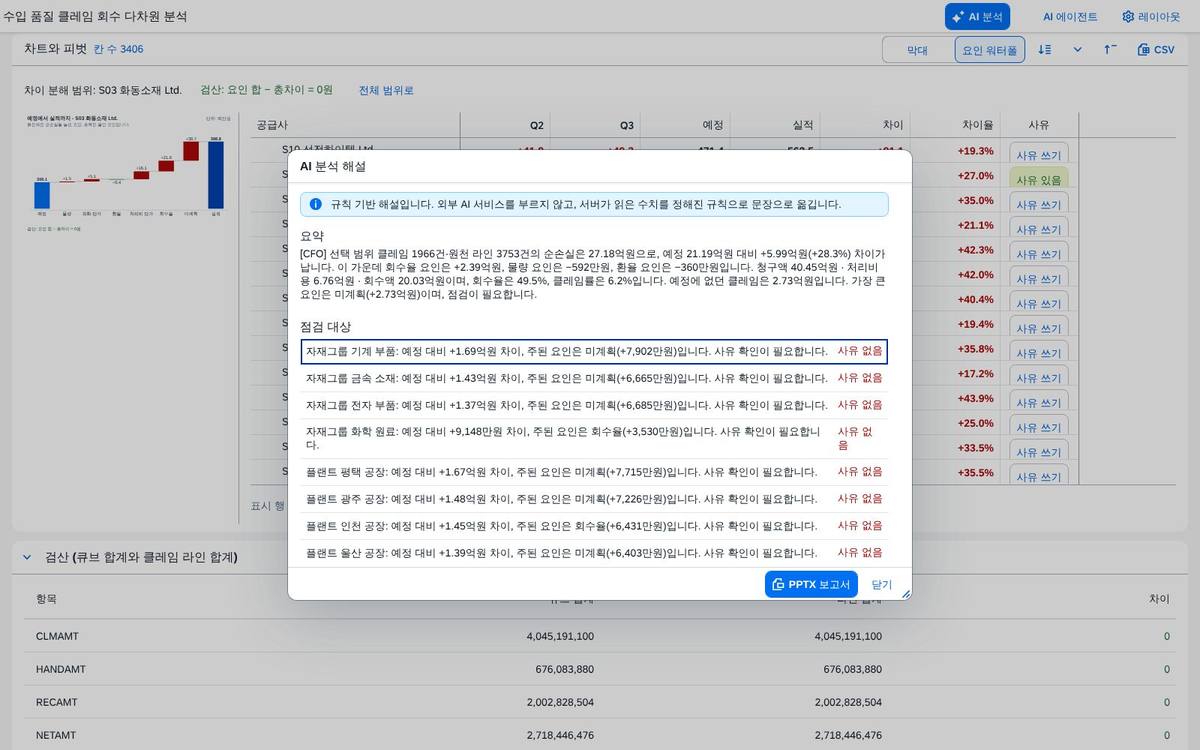
Task: Click the 사유 column header
Action: click(x=1039, y=125)
